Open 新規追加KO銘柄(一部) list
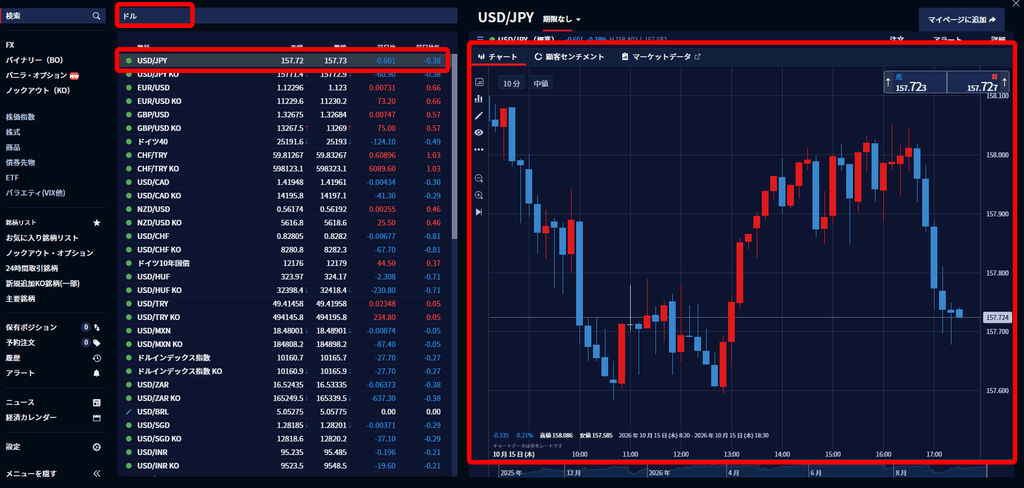 point(44,284)
